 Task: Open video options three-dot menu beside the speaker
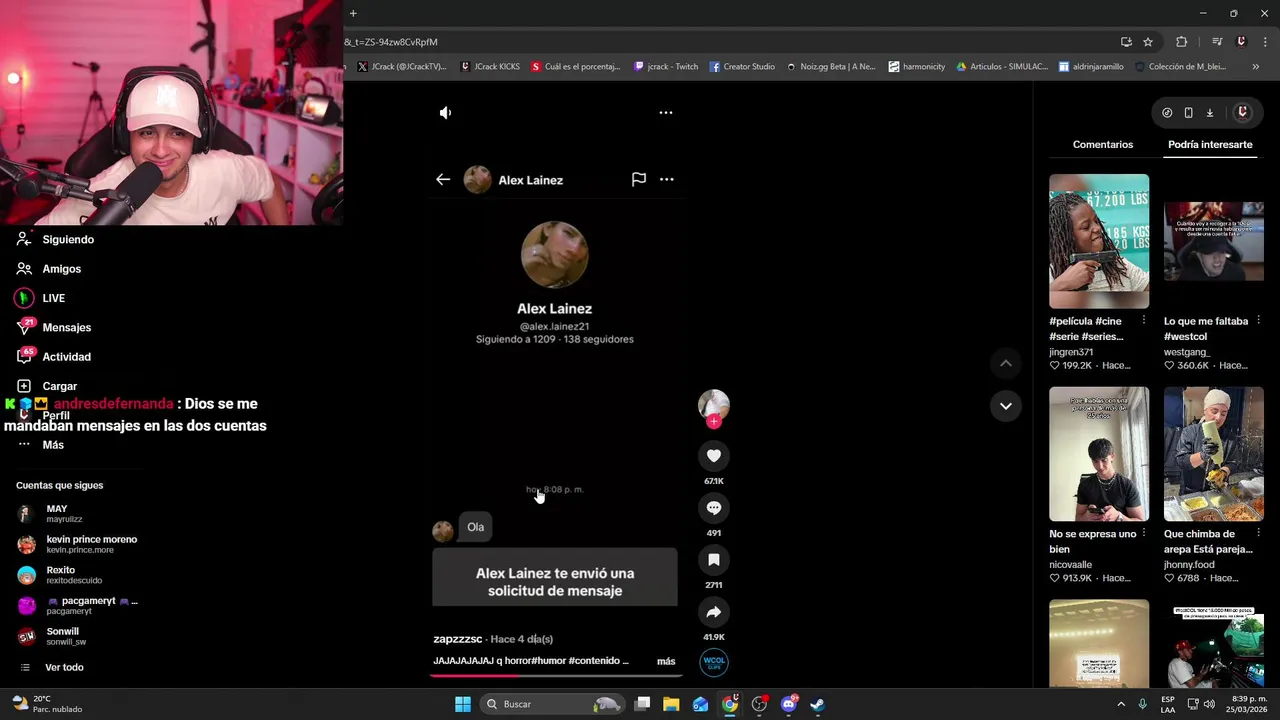666,113
